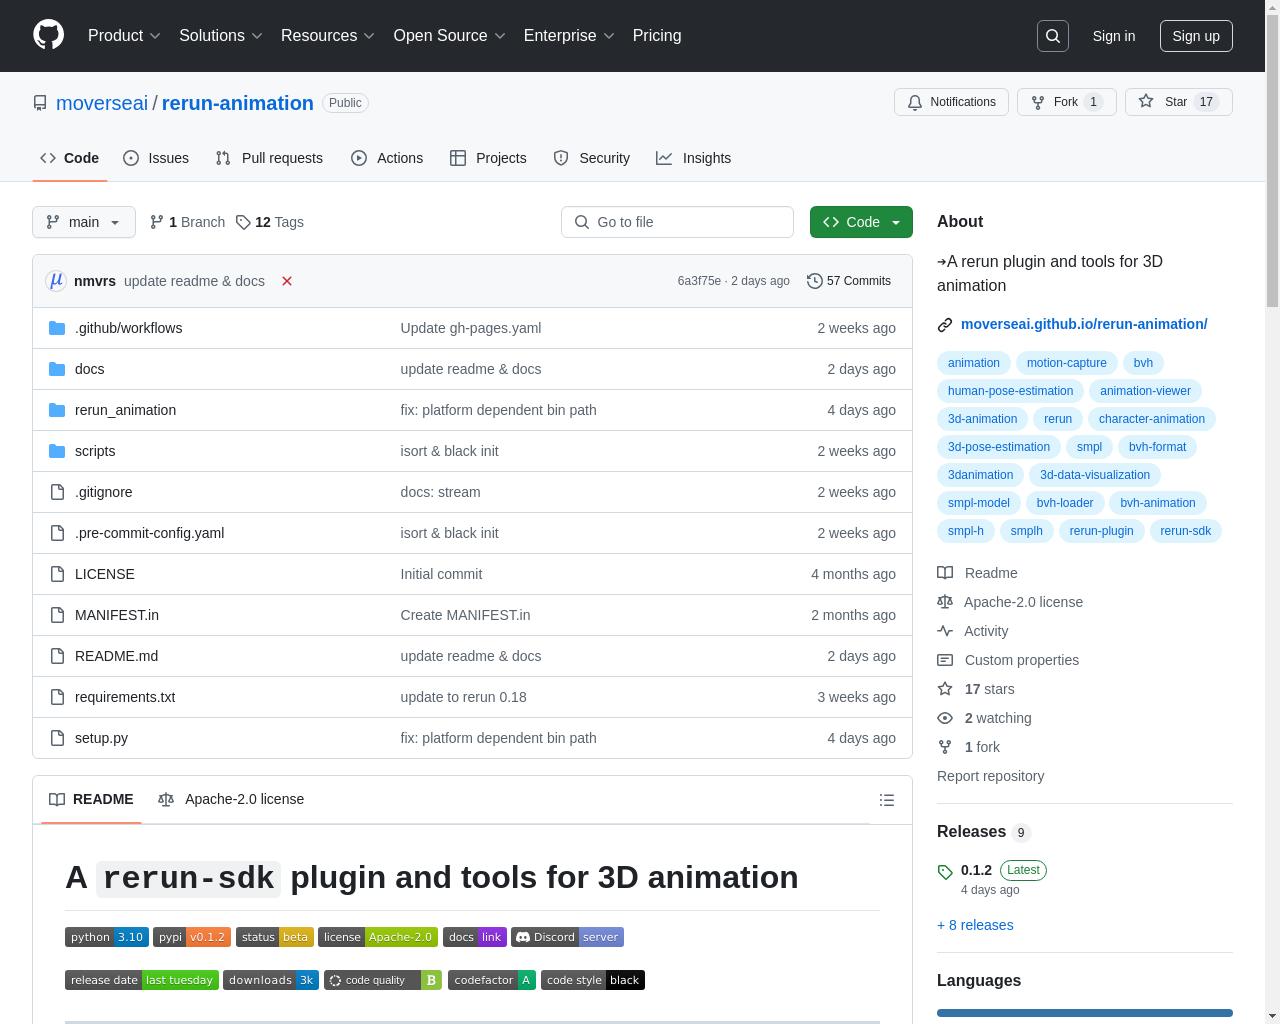
Task: Open the Pricing page
Action: coord(657,36)
